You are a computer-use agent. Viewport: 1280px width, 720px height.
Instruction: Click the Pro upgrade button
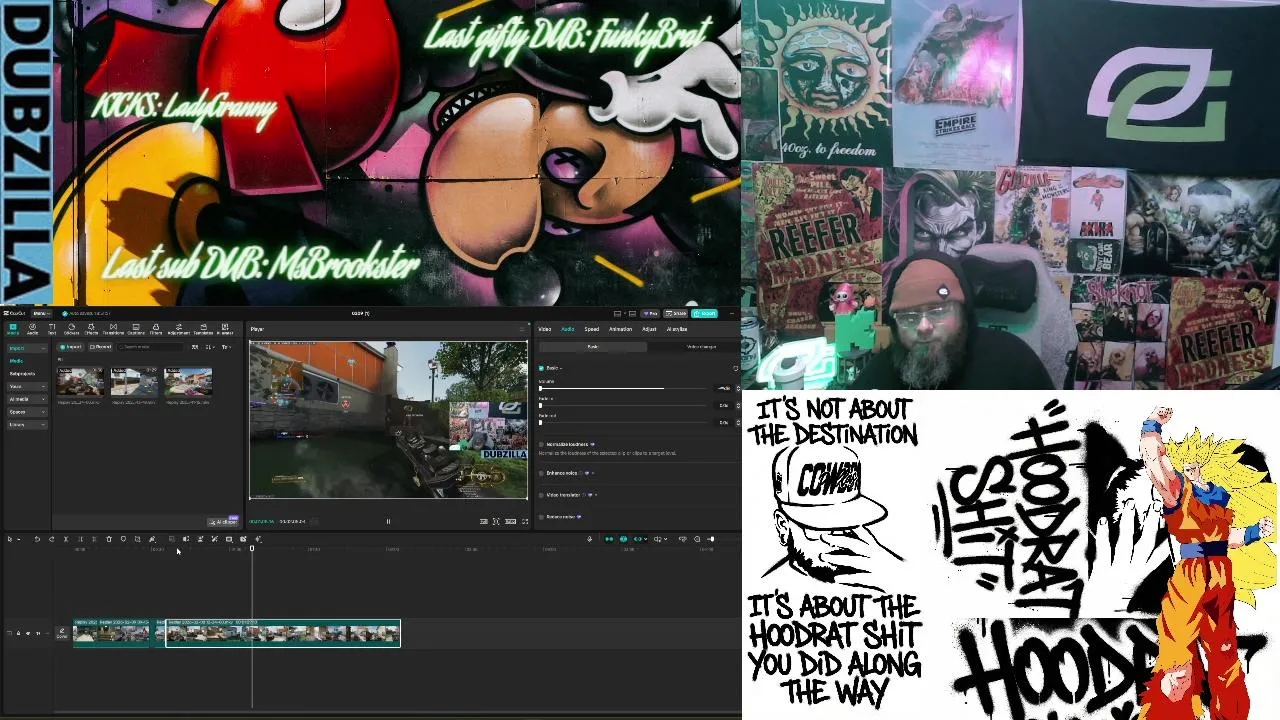click(x=650, y=313)
